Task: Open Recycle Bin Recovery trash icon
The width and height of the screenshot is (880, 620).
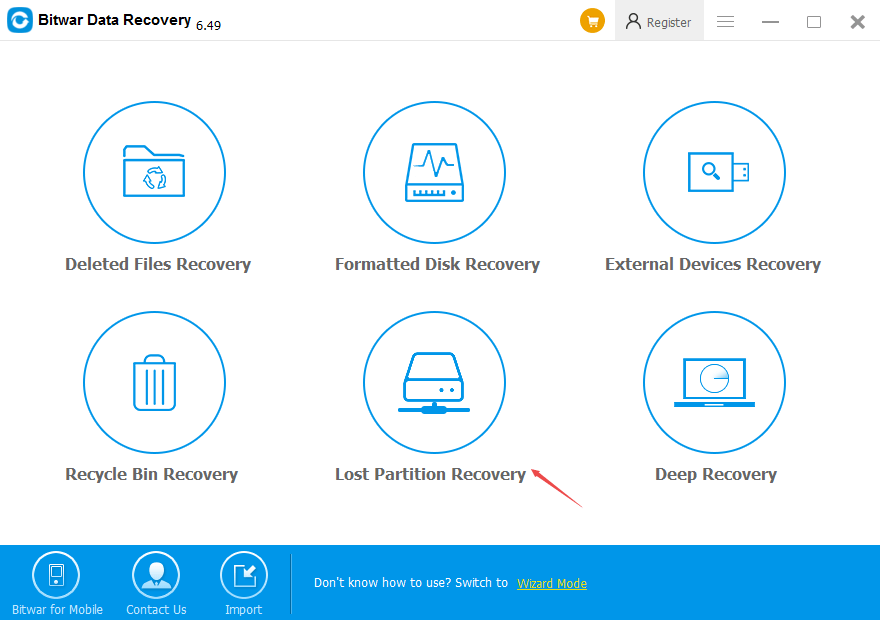Action: (154, 383)
